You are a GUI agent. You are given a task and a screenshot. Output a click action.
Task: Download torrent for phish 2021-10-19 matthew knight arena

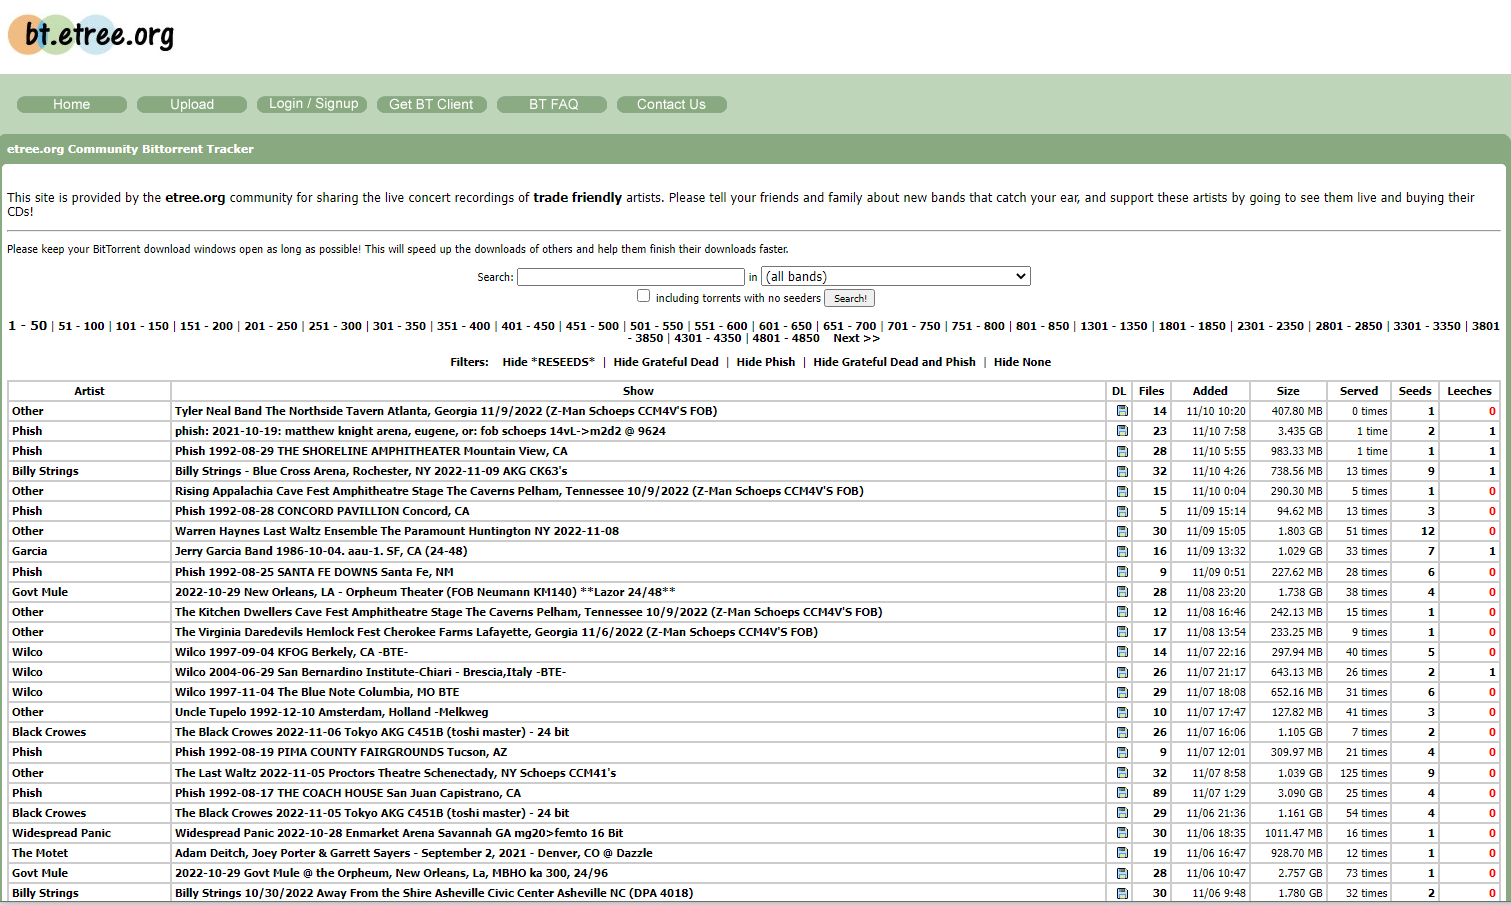point(1122,431)
